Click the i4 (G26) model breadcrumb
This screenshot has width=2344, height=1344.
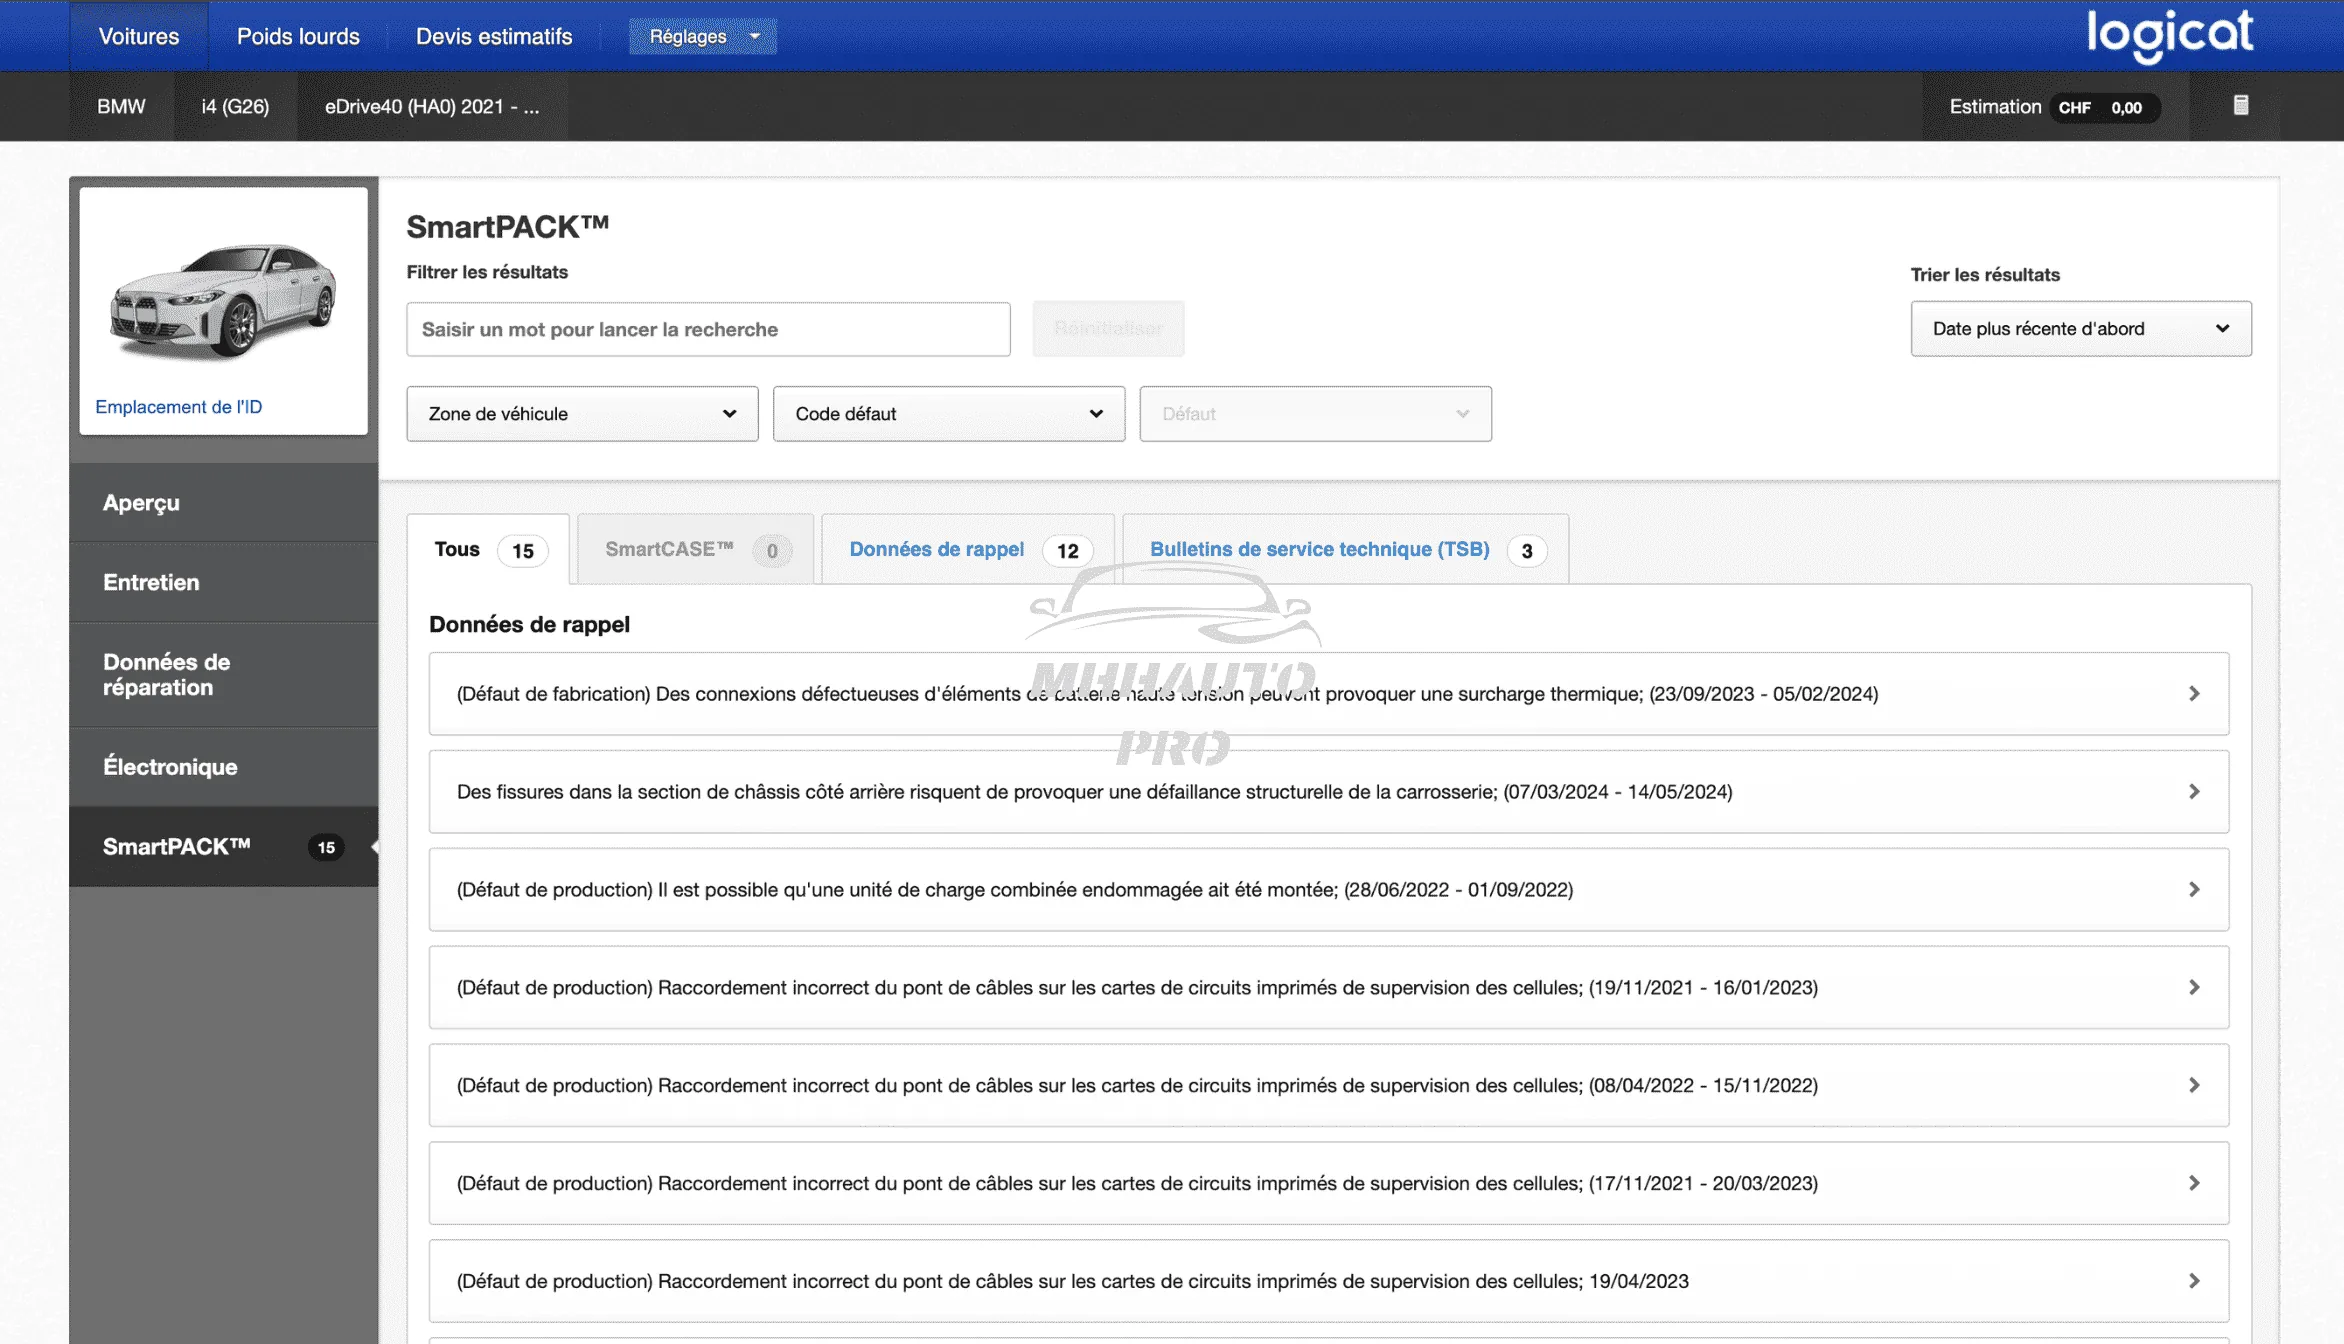(x=235, y=106)
